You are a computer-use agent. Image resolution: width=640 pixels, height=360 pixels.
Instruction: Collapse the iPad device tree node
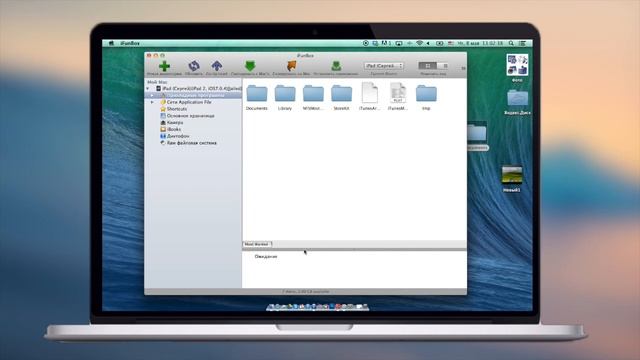pos(148,89)
